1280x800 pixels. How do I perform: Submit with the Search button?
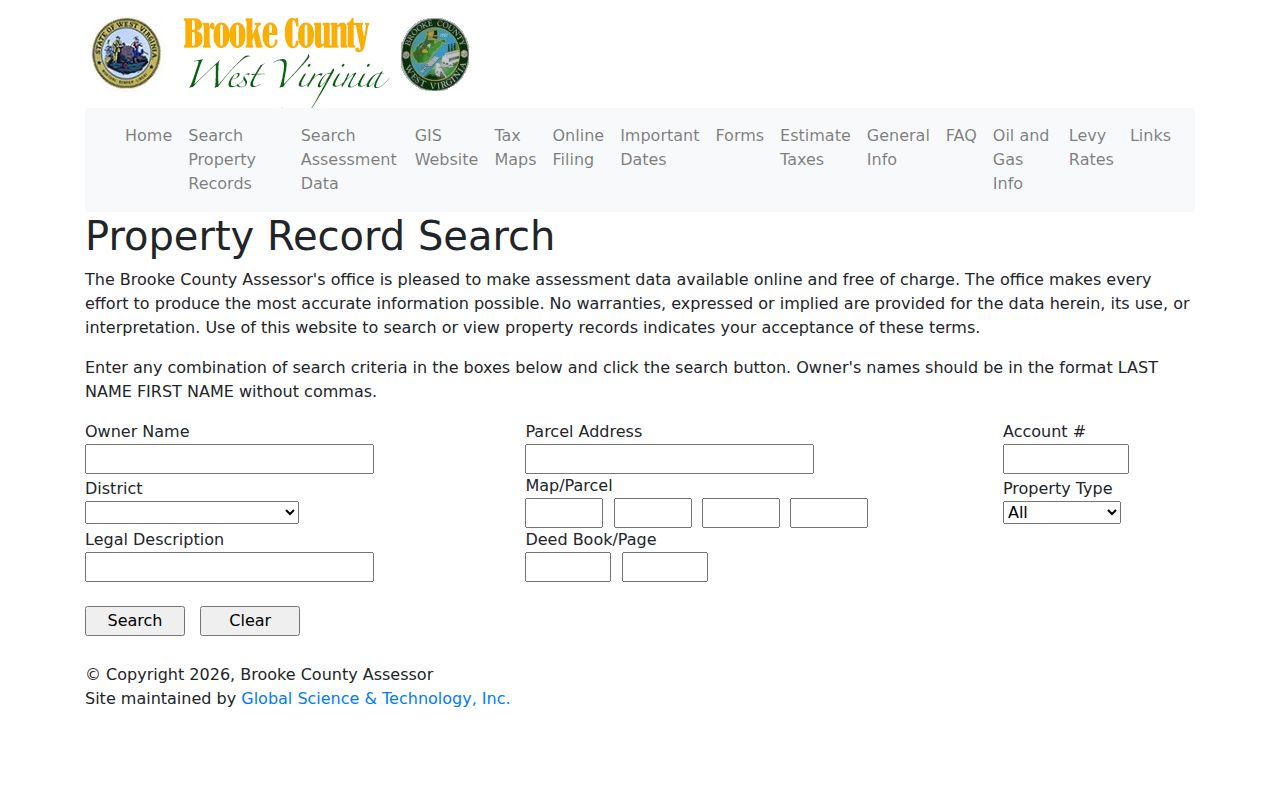pyautogui.click(x=135, y=621)
